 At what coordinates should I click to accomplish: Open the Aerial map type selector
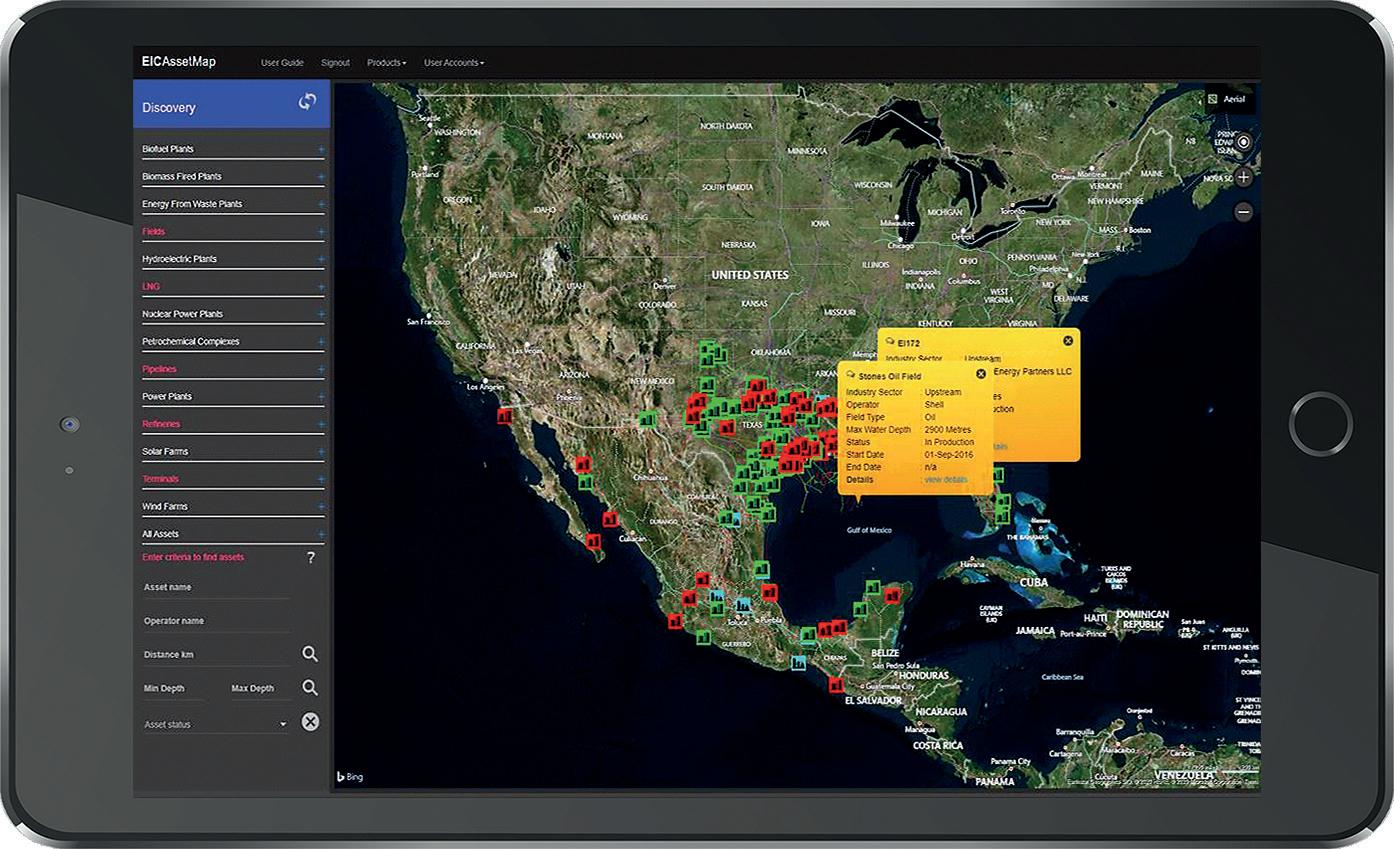tap(1228, 99)
